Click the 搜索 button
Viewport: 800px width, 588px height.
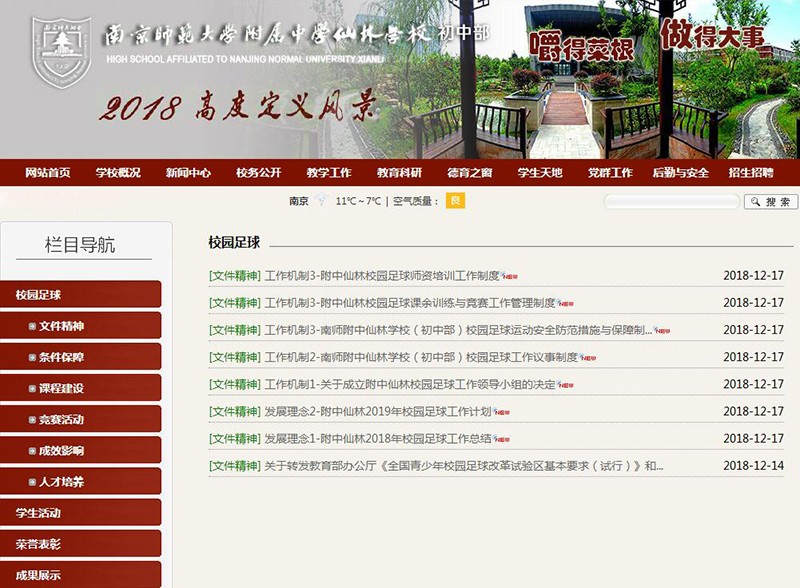pyautogui.click(x=770, y=202)
